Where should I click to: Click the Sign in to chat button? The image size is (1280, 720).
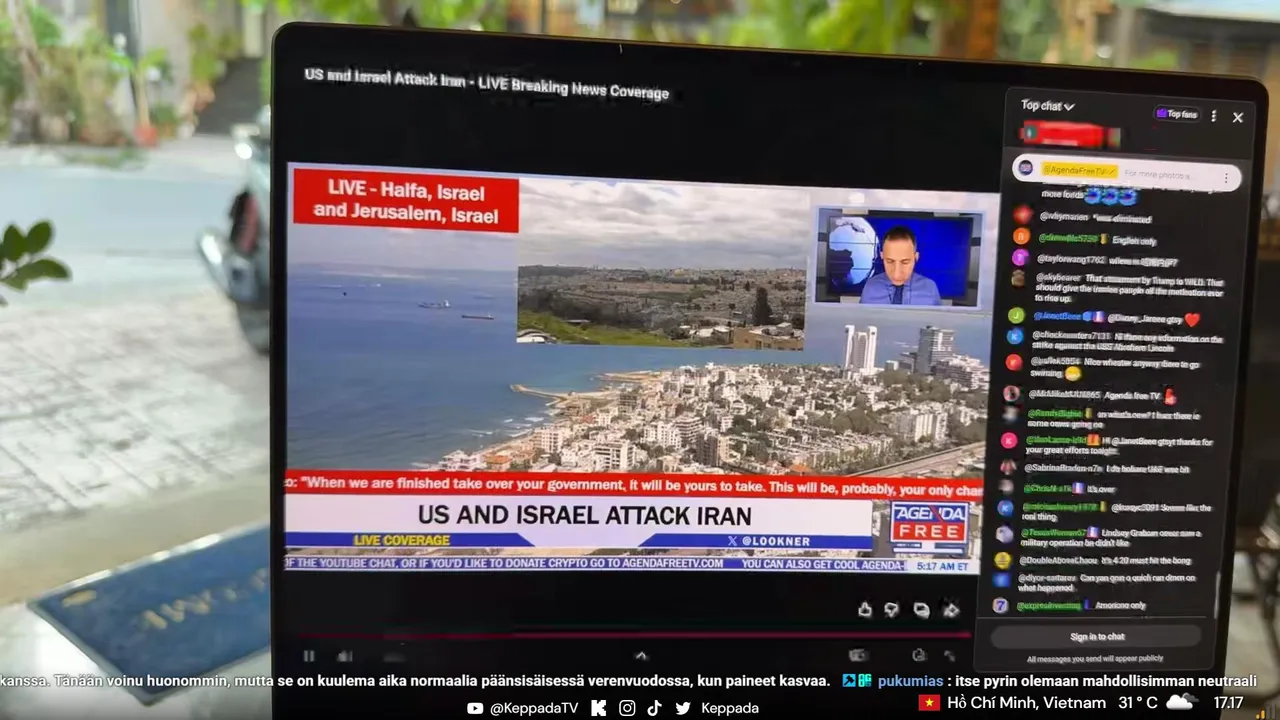tap(1097, 636)
